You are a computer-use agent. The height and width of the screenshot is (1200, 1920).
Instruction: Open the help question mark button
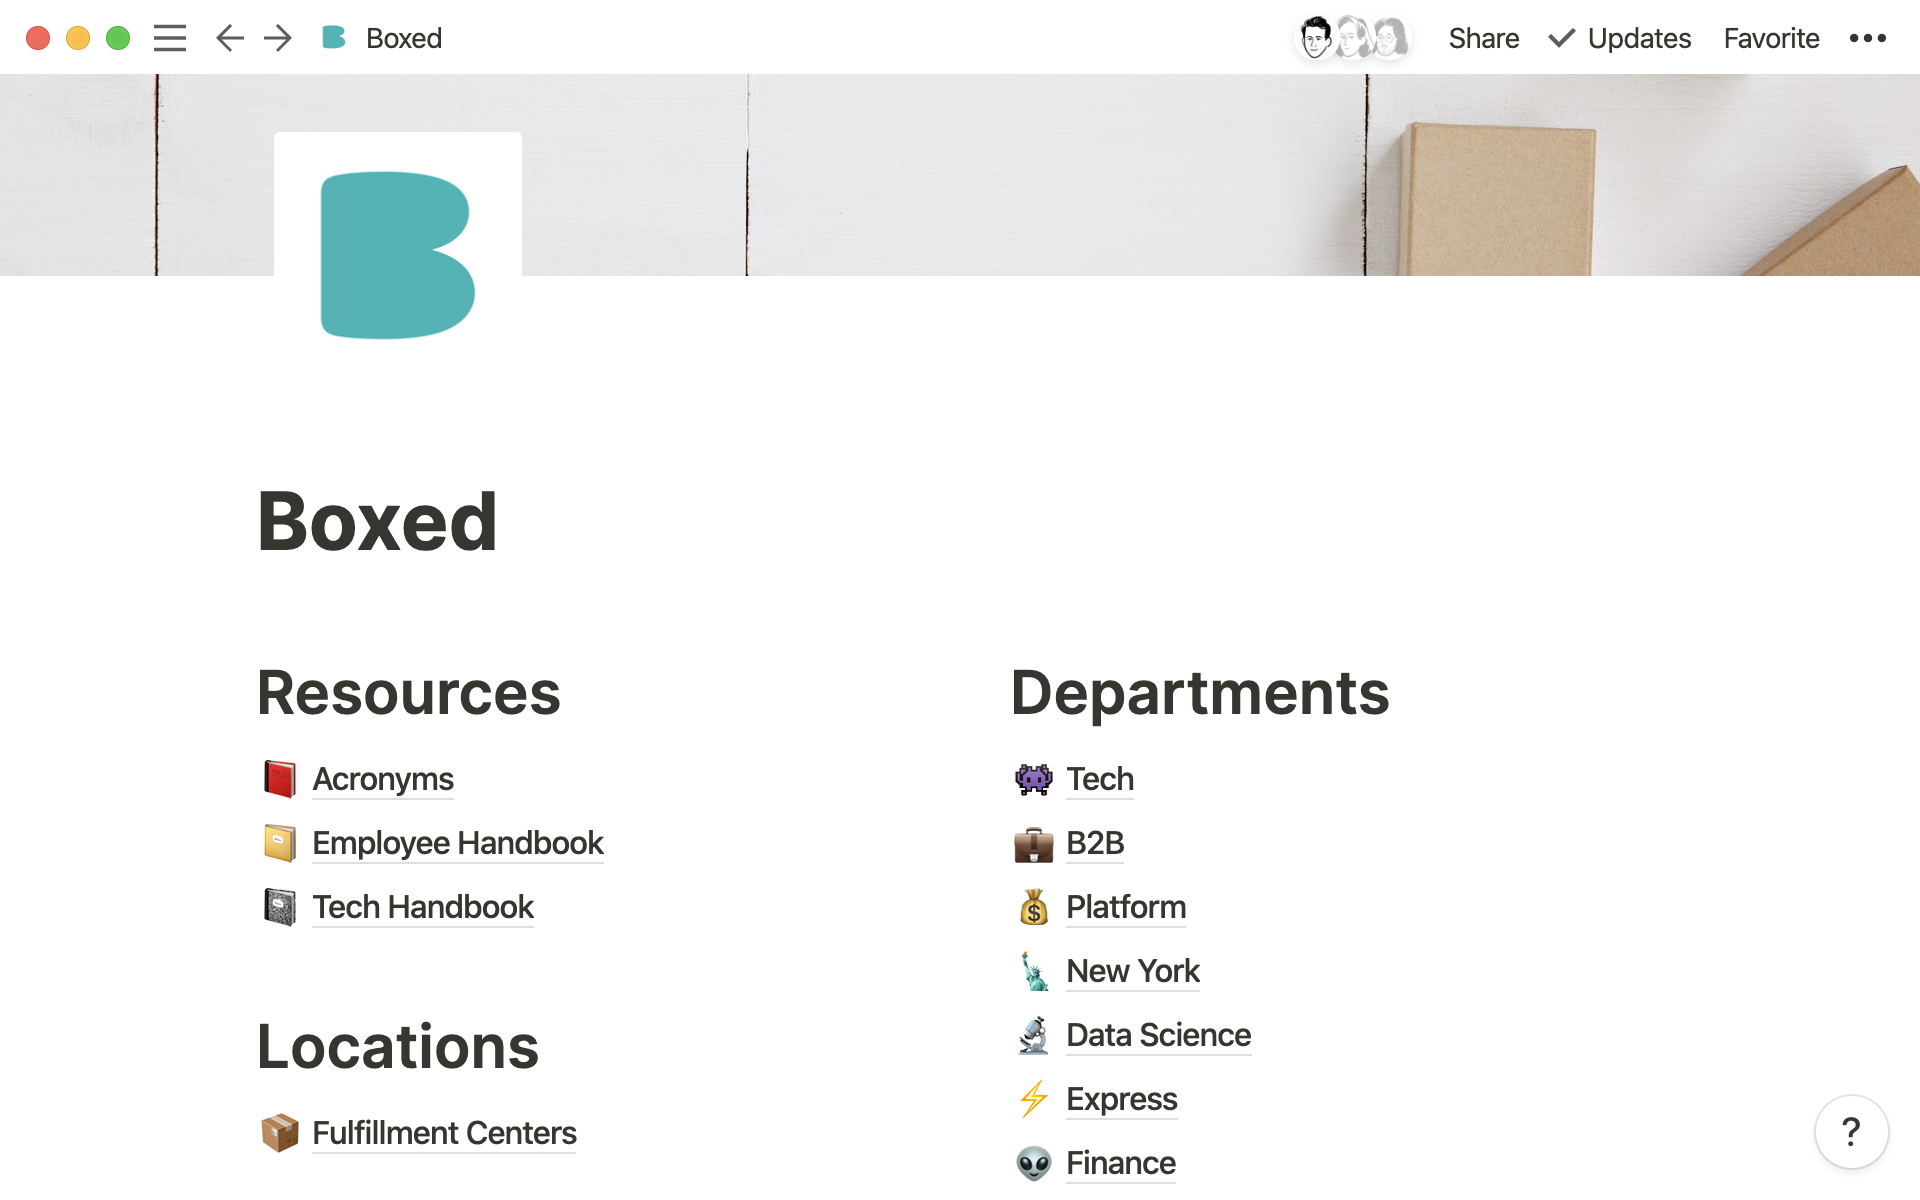[1851, 1132]
